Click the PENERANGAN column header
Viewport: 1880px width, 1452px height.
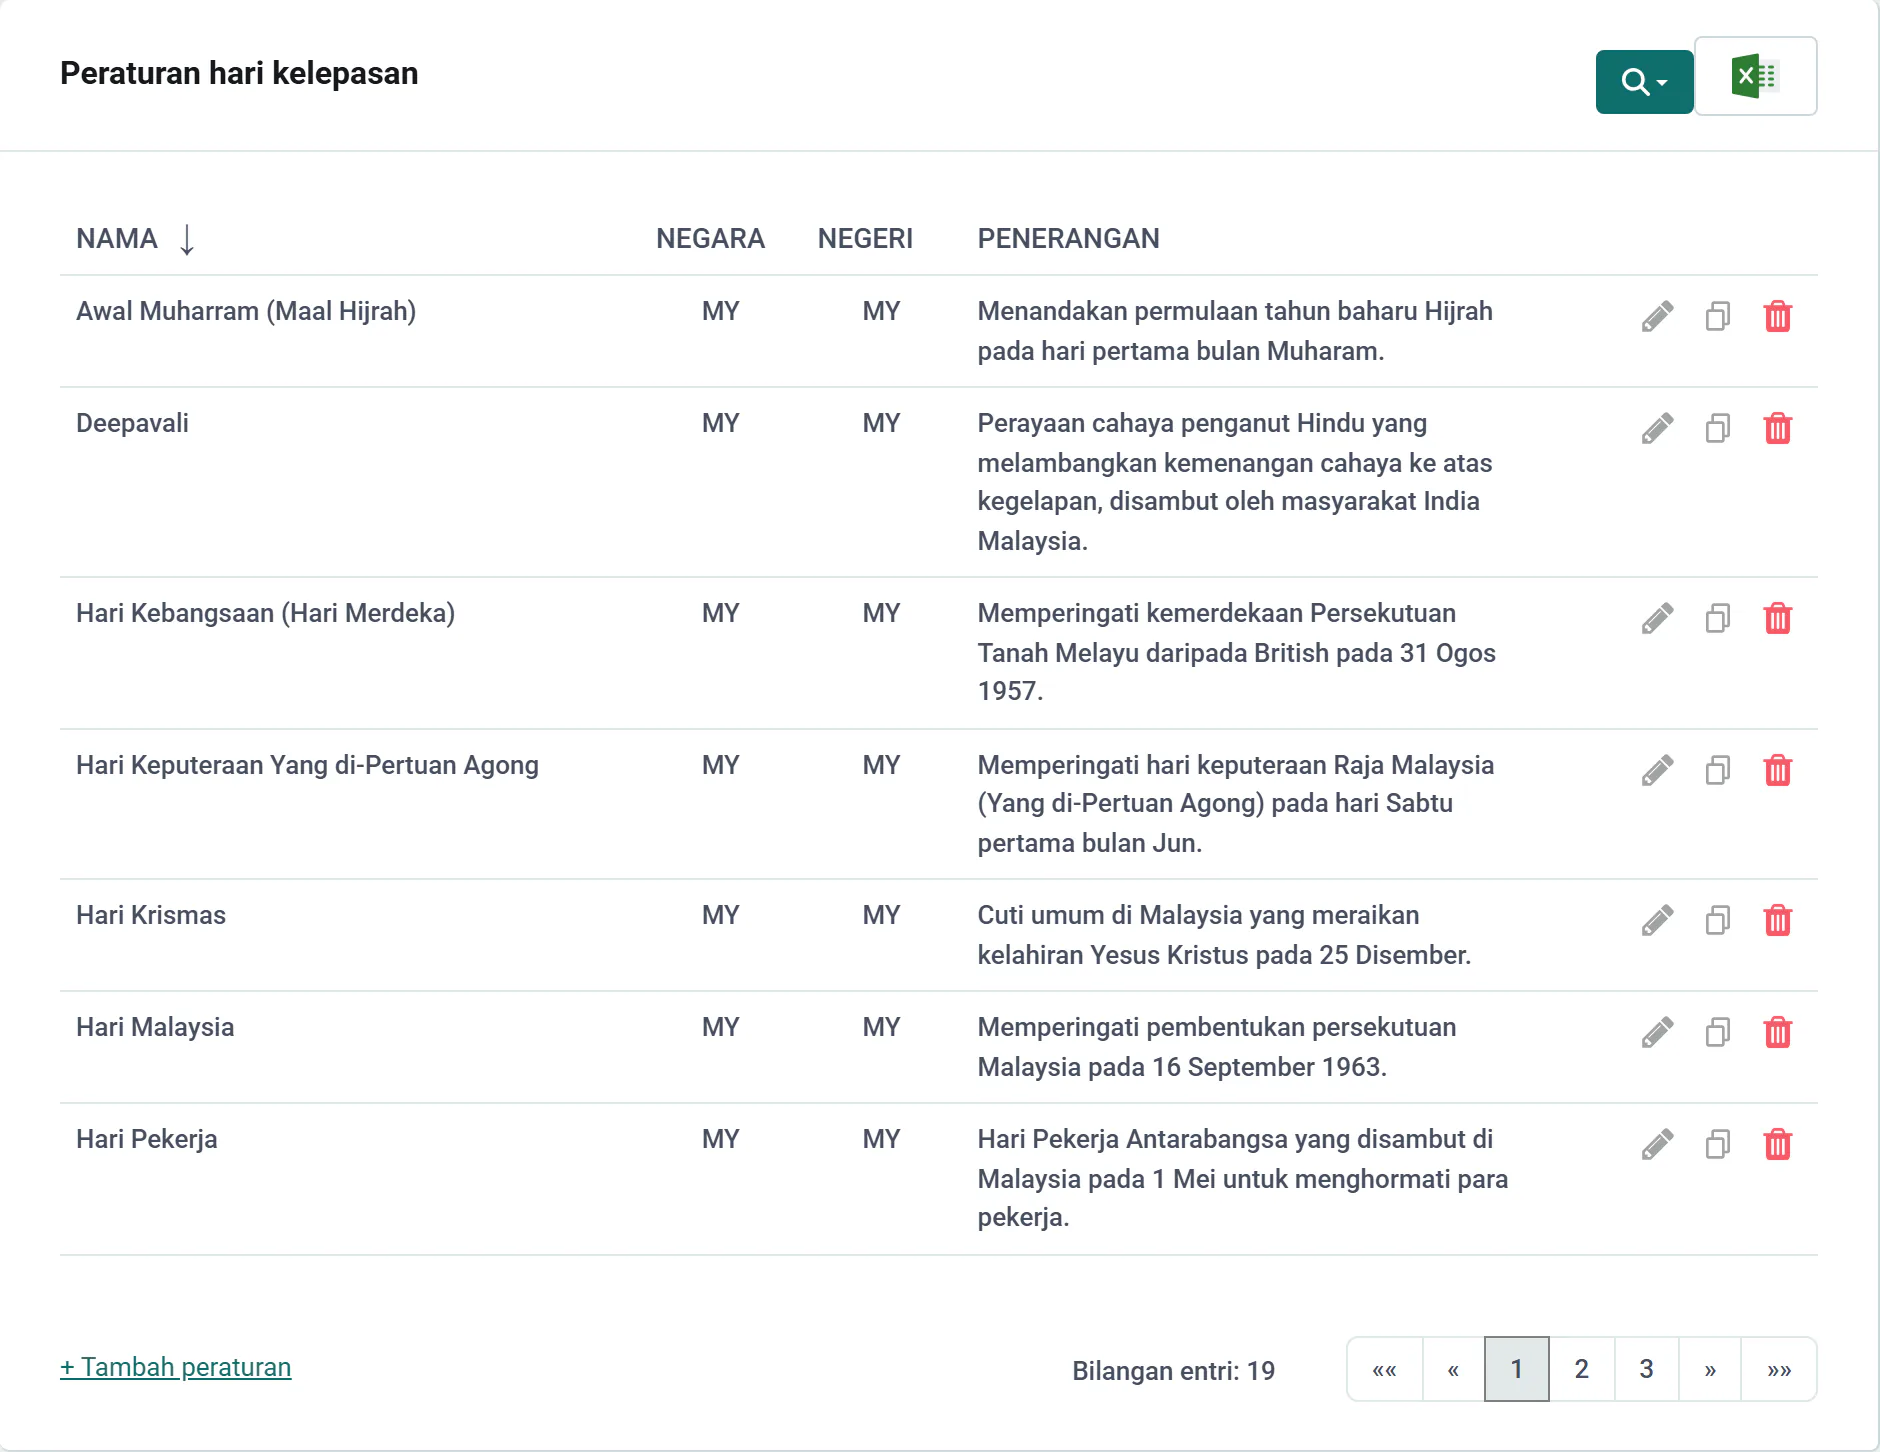pos(1068,239)
